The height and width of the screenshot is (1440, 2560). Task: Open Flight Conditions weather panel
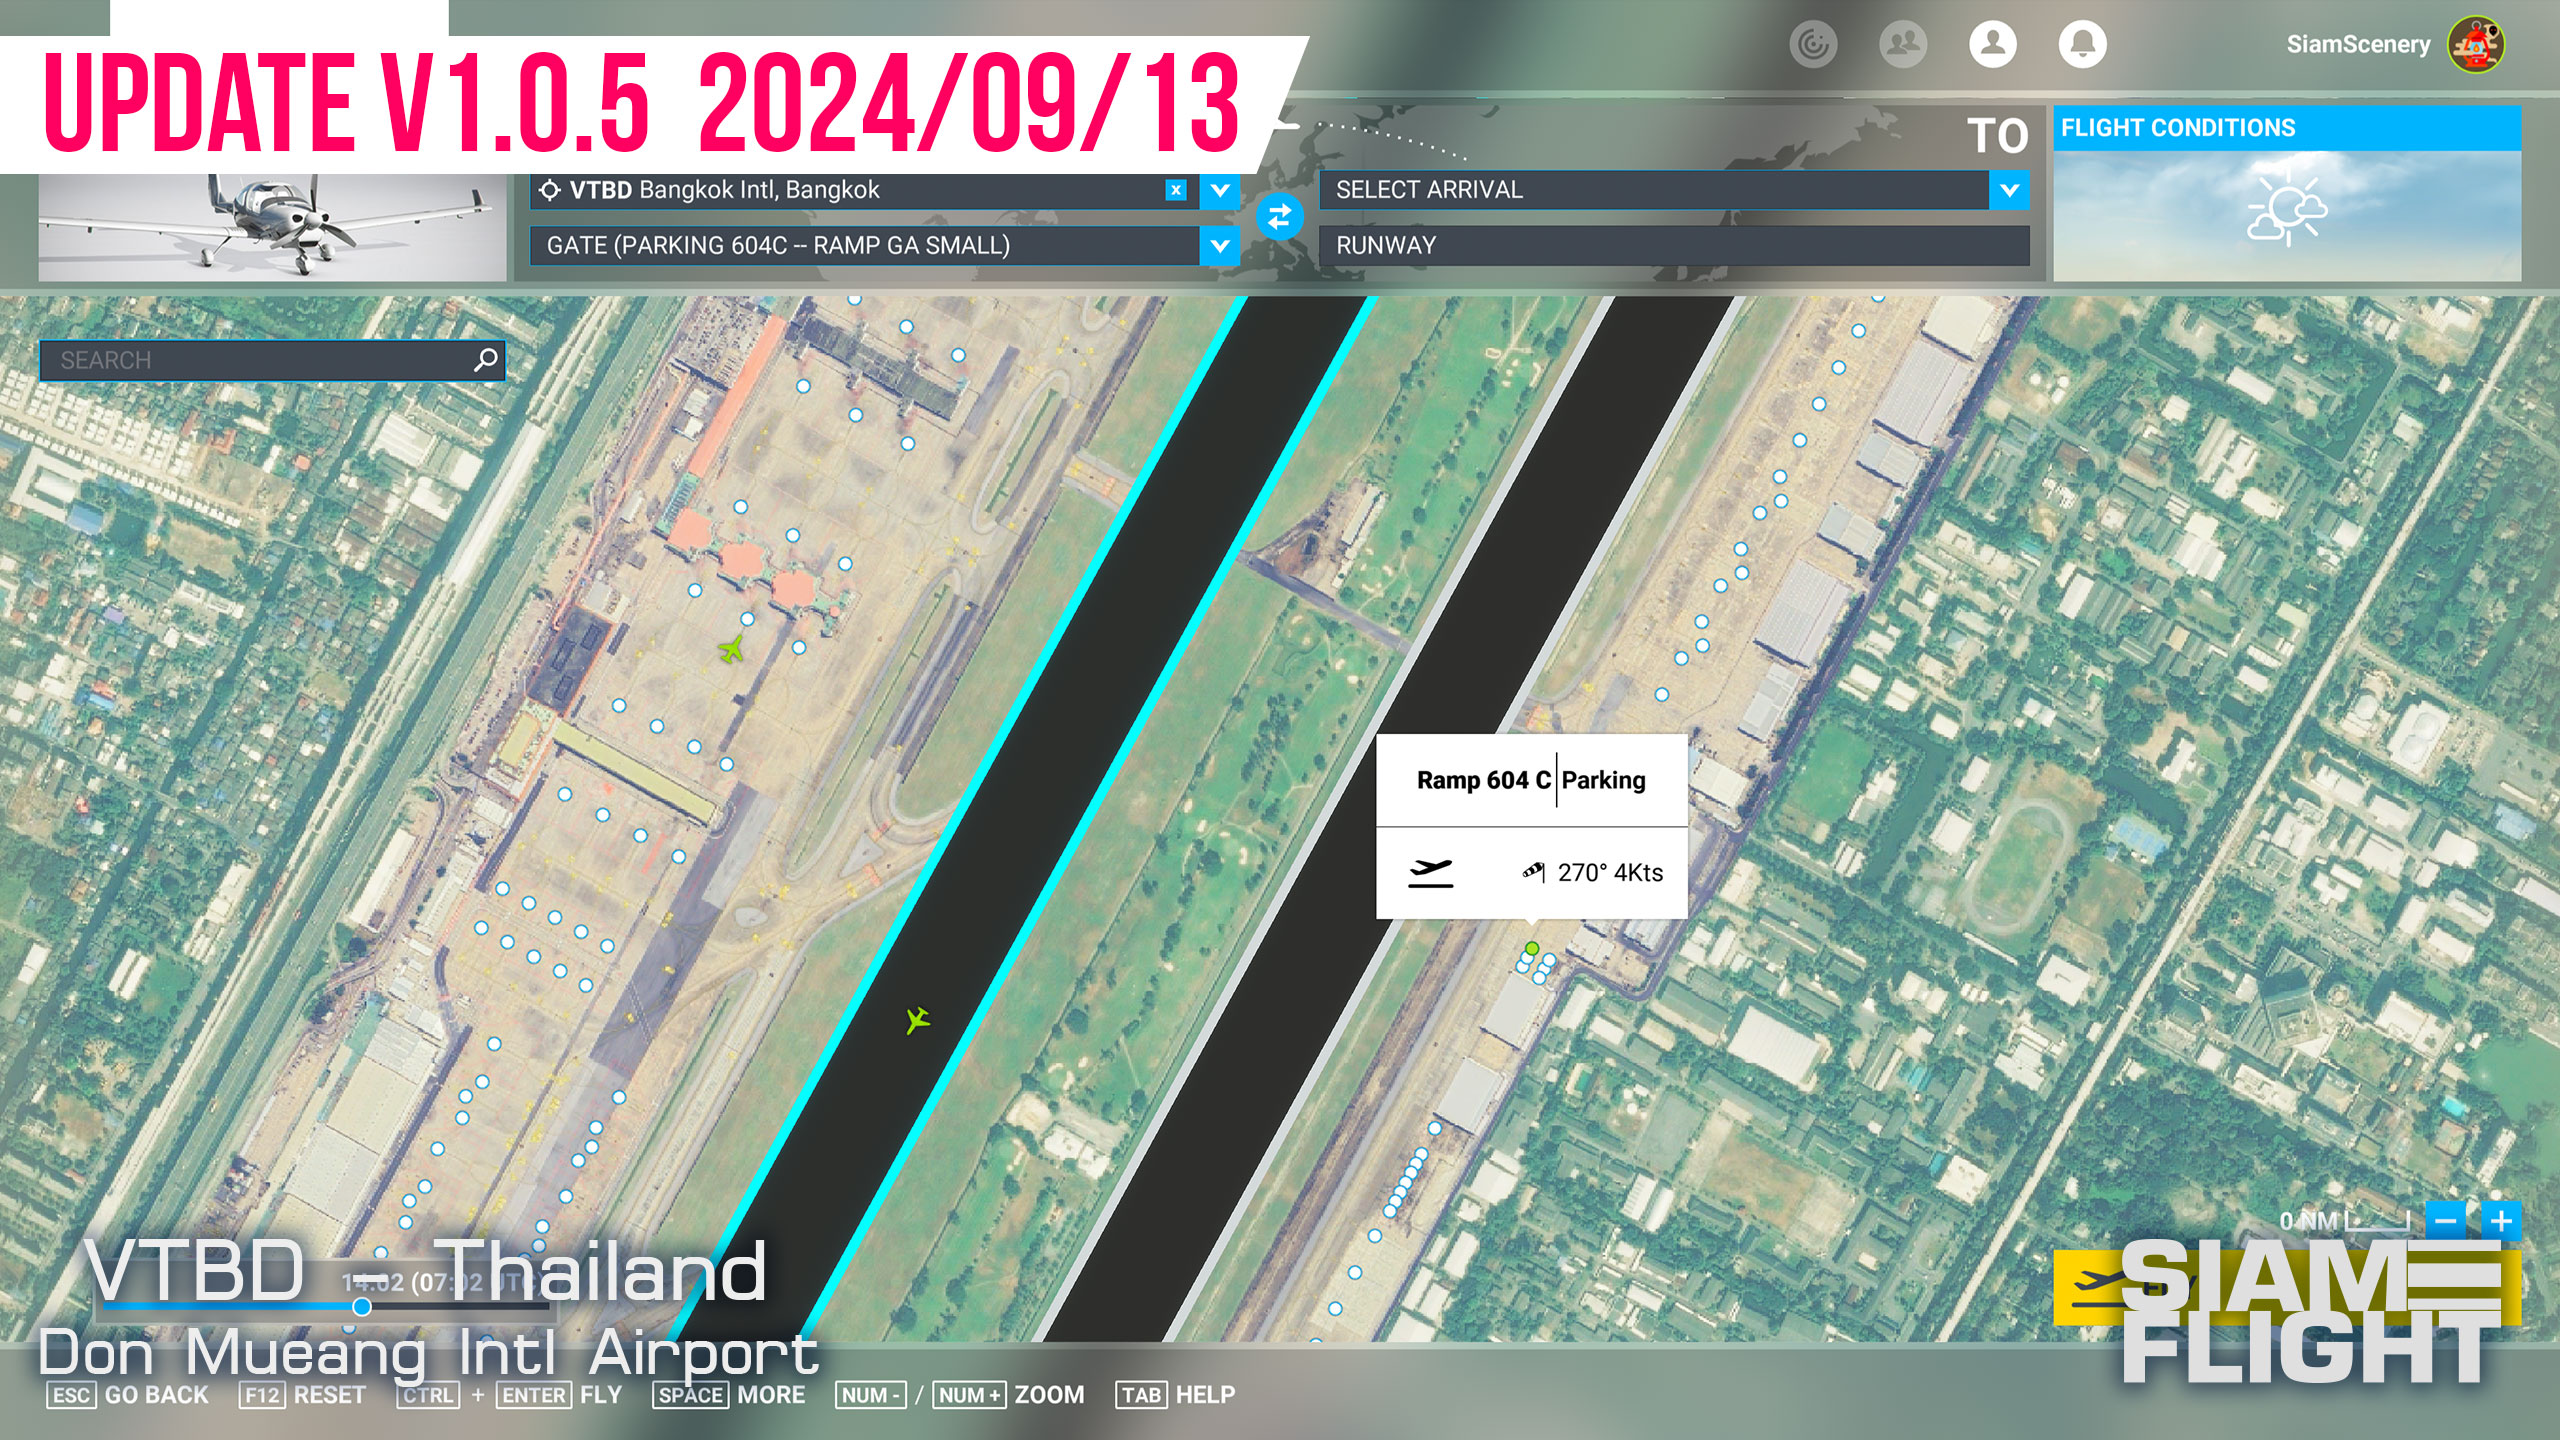click(2287, 193)
